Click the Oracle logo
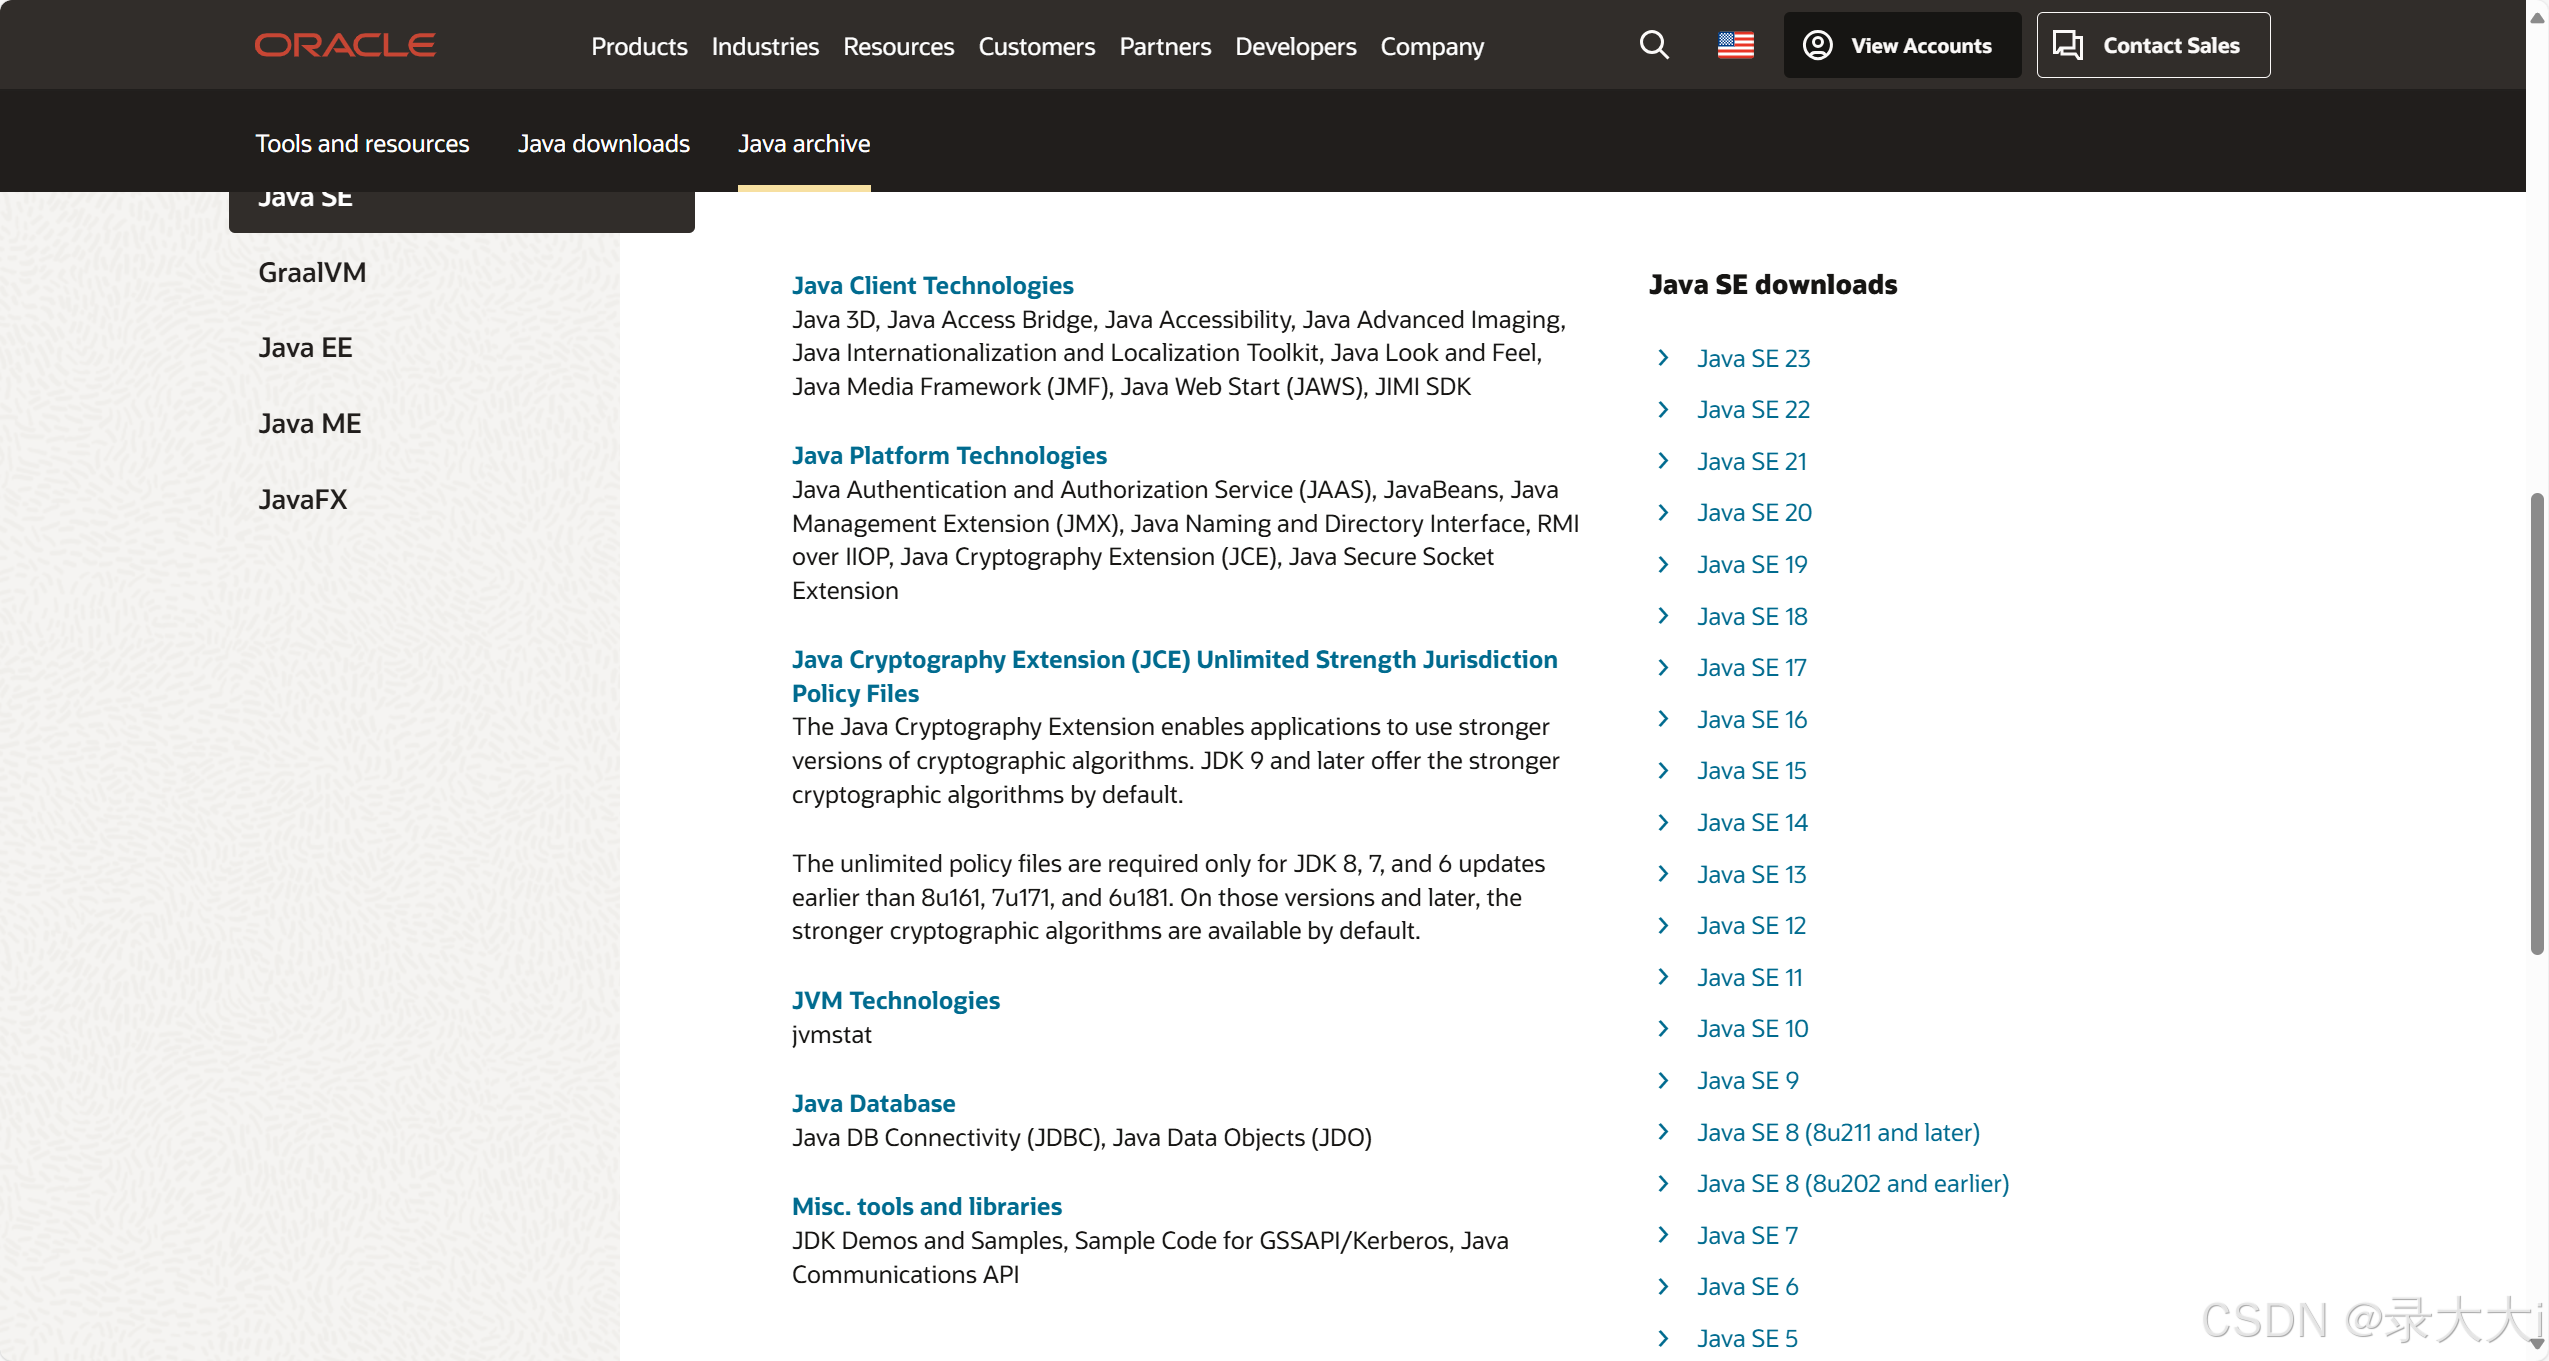The height and width of the screenshot is (1361, 2549). pyautogui.click(x=345, y=45)
